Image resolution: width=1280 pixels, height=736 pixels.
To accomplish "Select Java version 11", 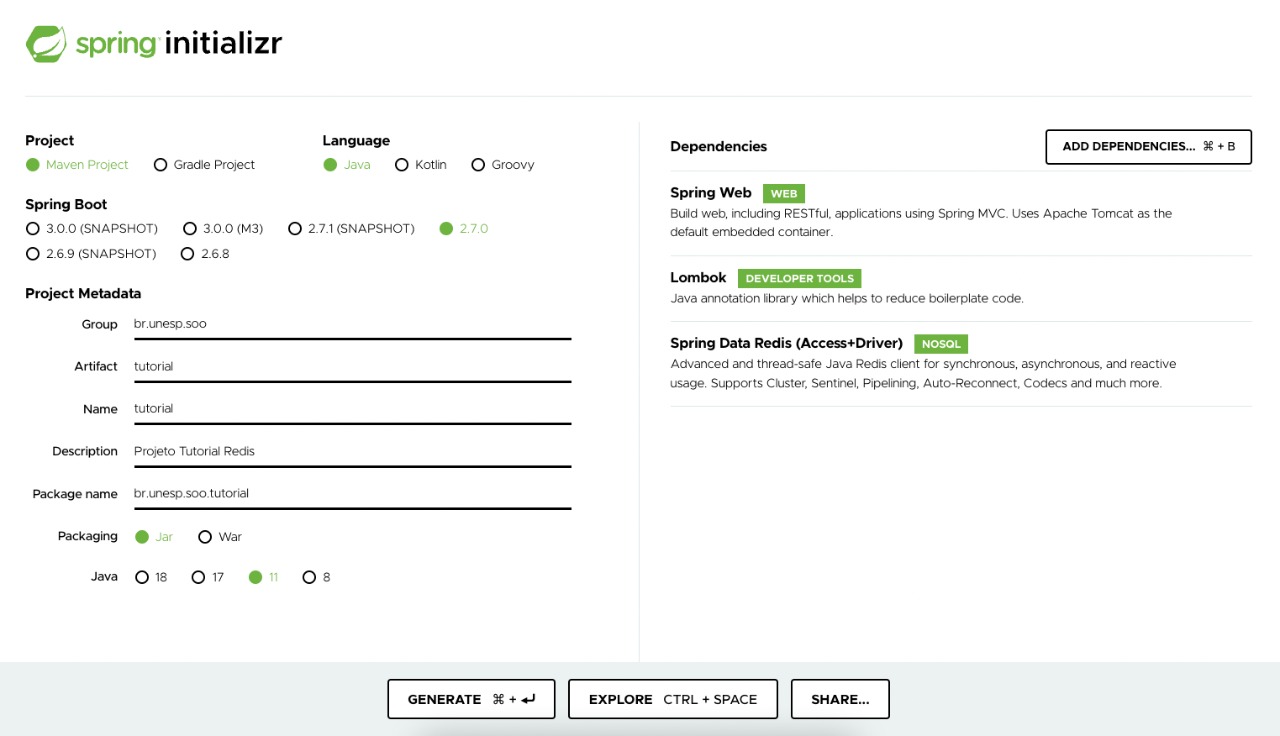I will coord(263,577).
